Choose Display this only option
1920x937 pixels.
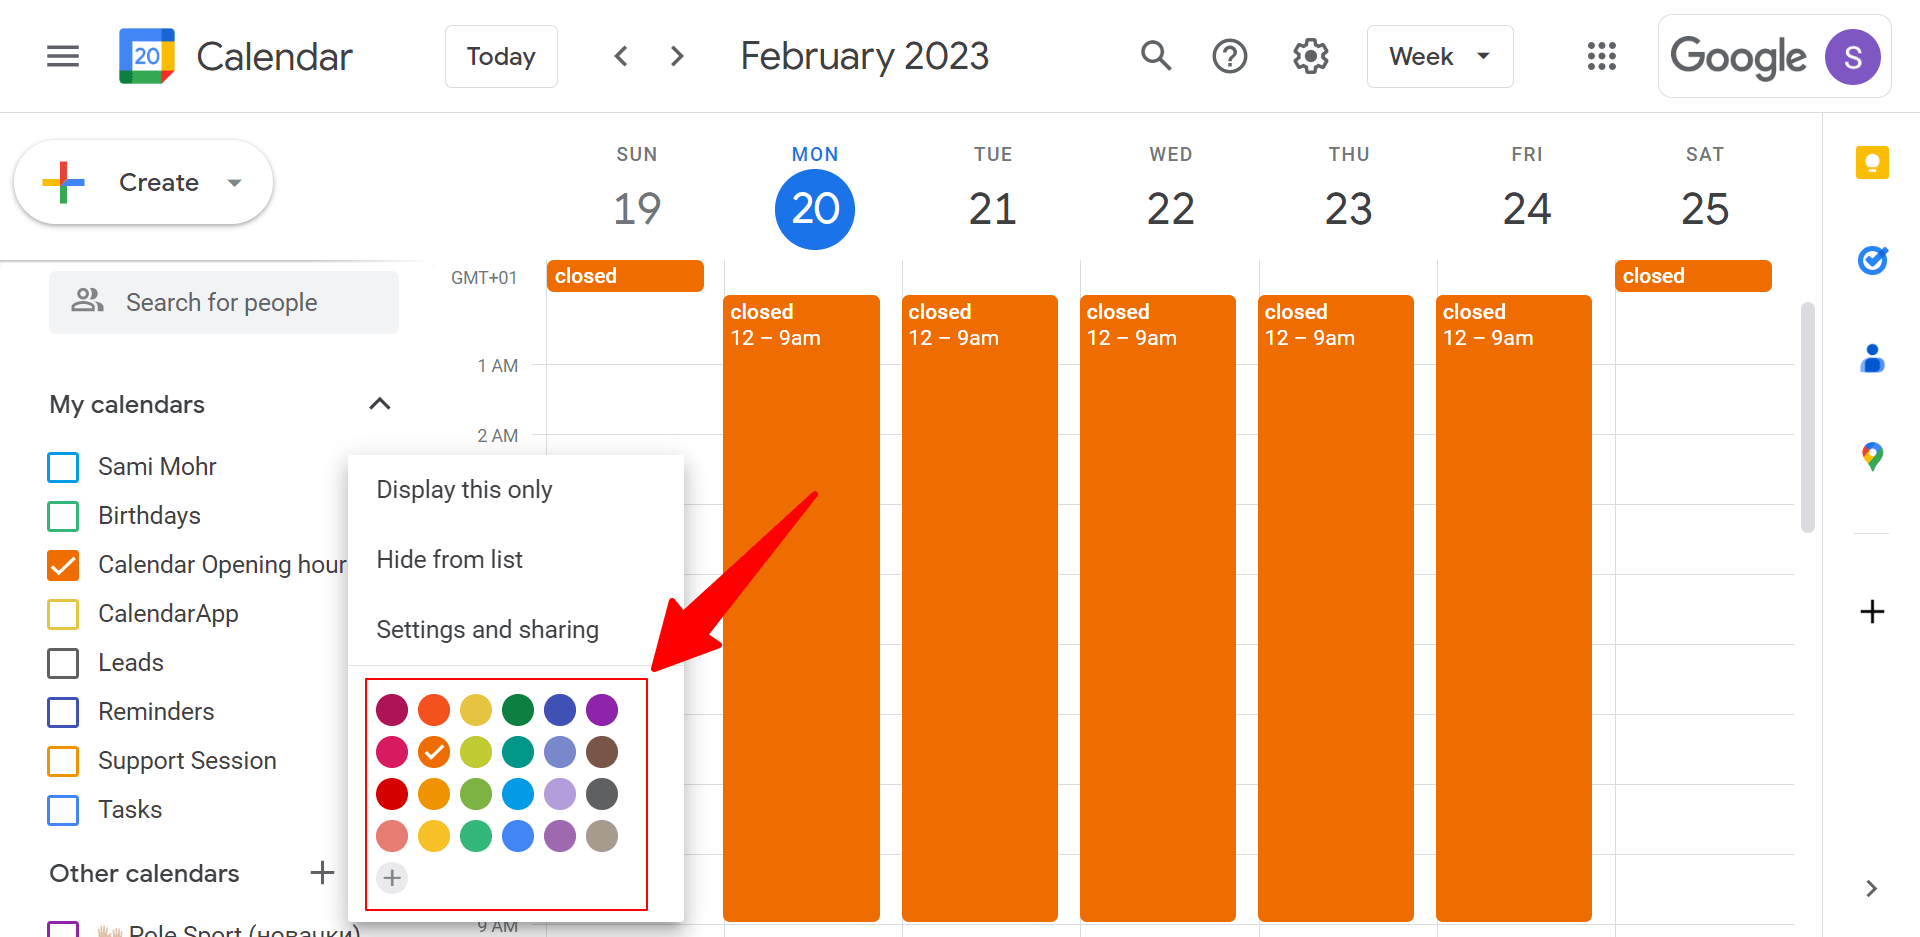pyautogui.click(x=464, y=489)
